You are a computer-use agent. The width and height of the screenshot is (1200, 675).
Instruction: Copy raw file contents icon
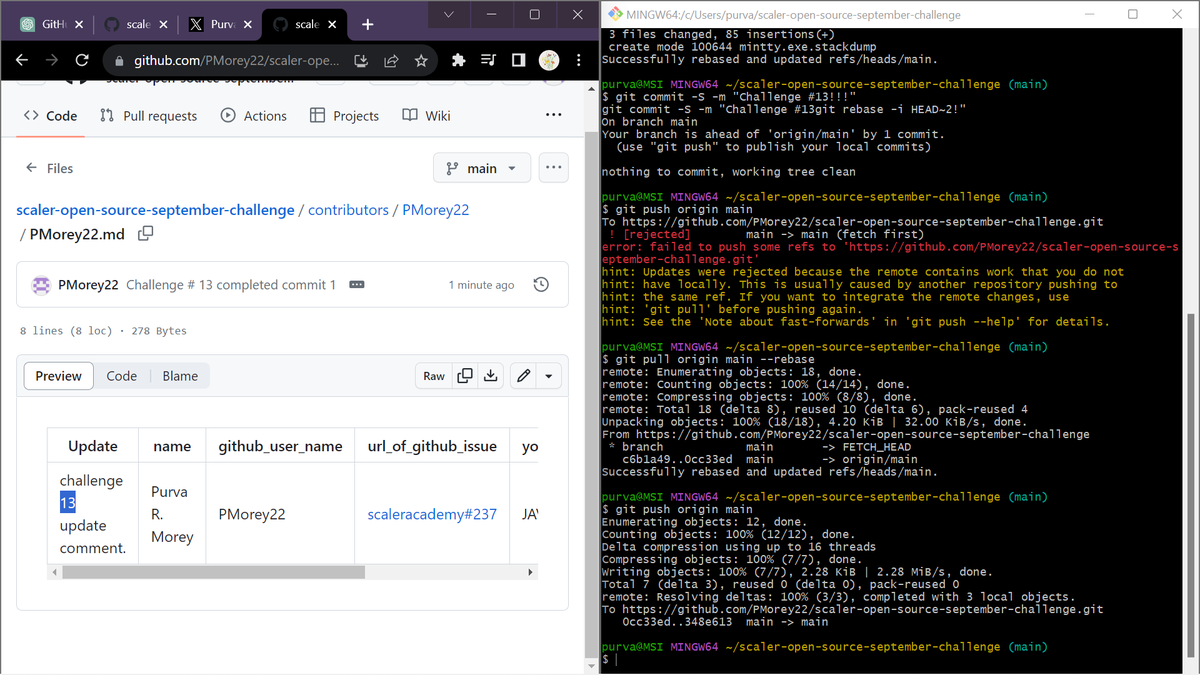point(465,376)
